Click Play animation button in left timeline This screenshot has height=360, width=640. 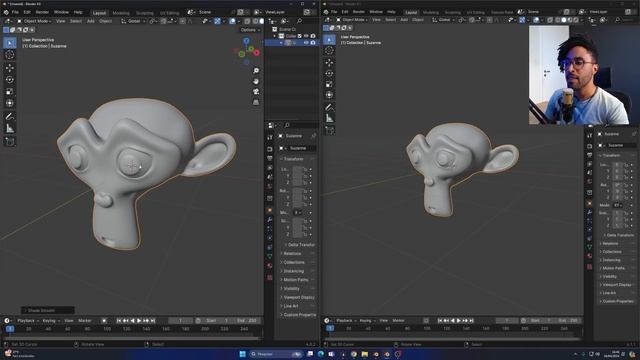[x=139, y=321]
